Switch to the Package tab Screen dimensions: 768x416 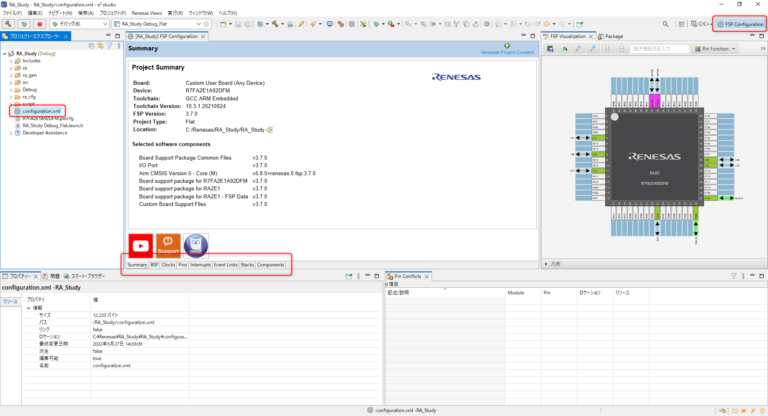click(x=610, y=36)
